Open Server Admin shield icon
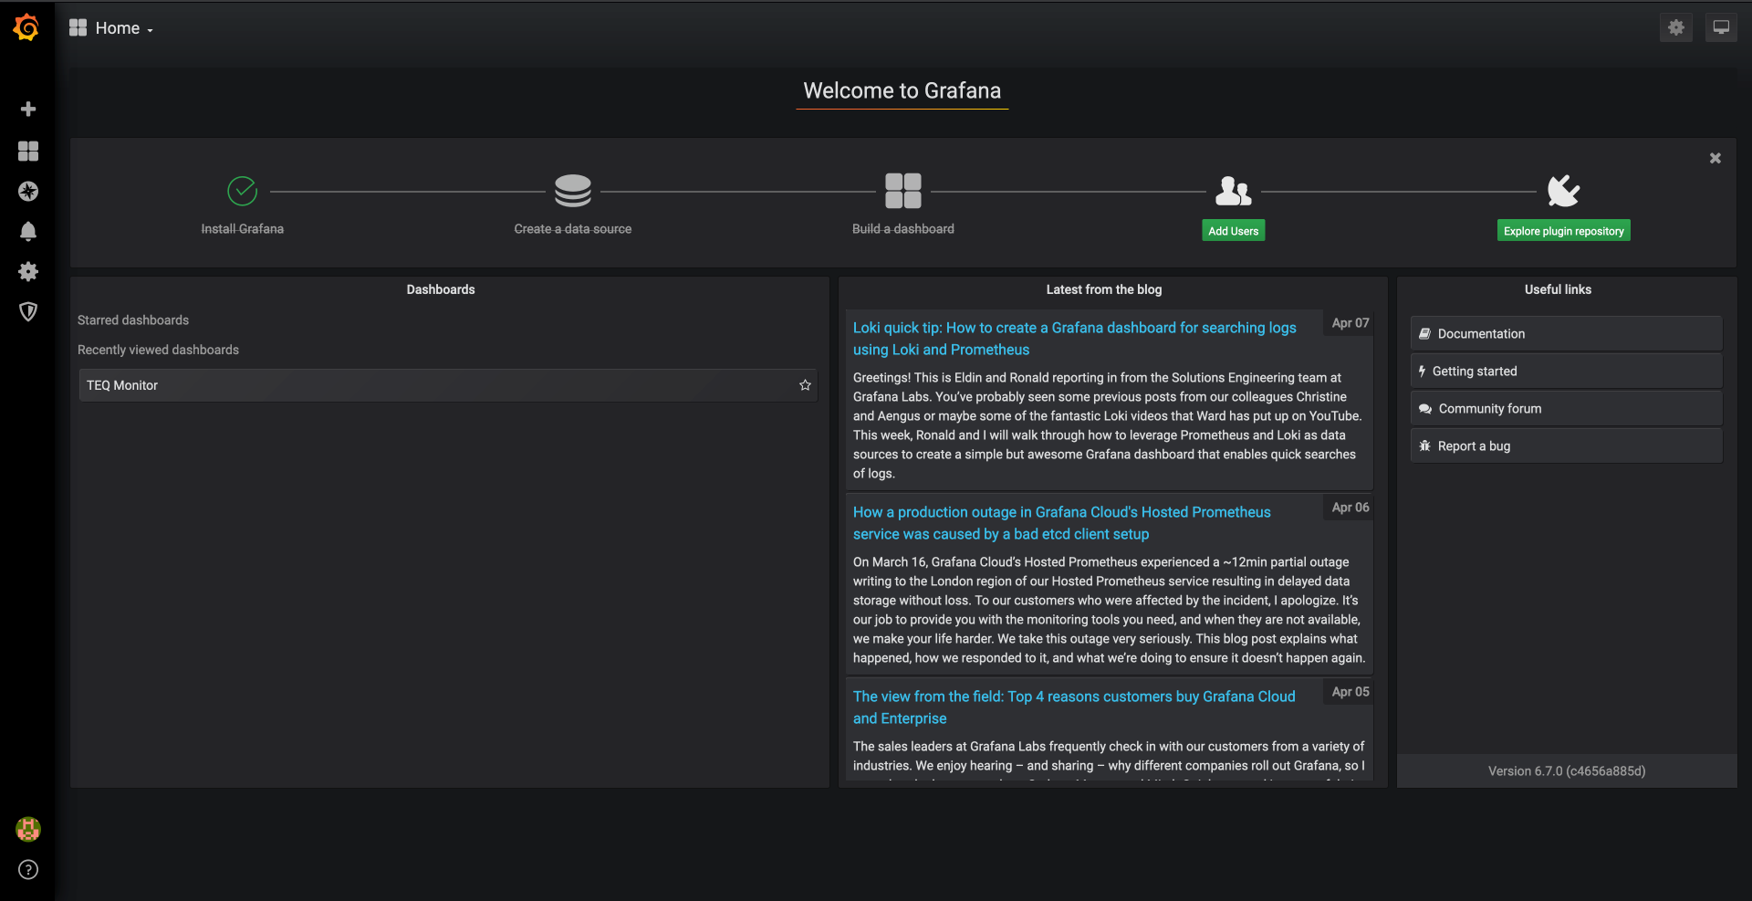This screenshot has height=901, width=1752. click(x=28, y=312)
